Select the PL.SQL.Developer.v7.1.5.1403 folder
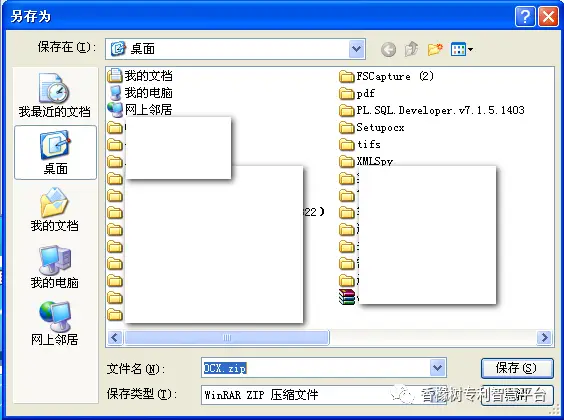 click(x=432, y=110)
